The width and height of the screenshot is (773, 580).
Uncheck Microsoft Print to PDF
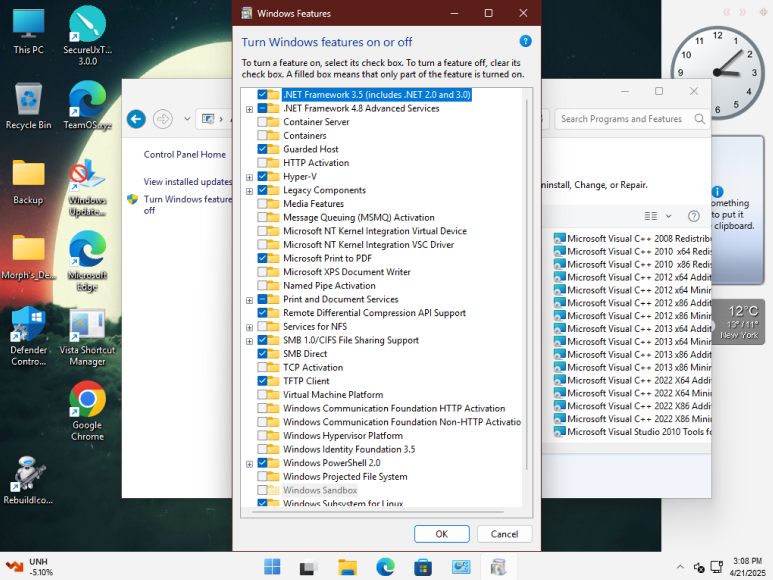tap(262, 258)
